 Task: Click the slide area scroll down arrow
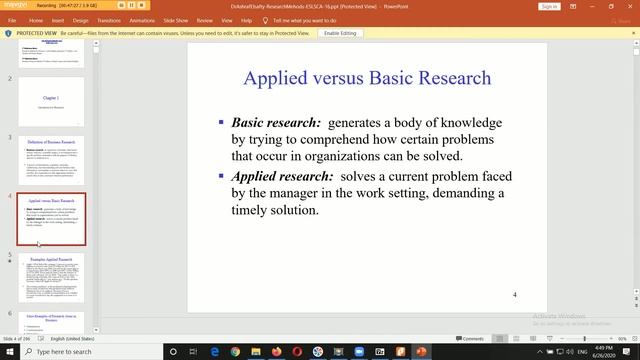coord(636,291)
